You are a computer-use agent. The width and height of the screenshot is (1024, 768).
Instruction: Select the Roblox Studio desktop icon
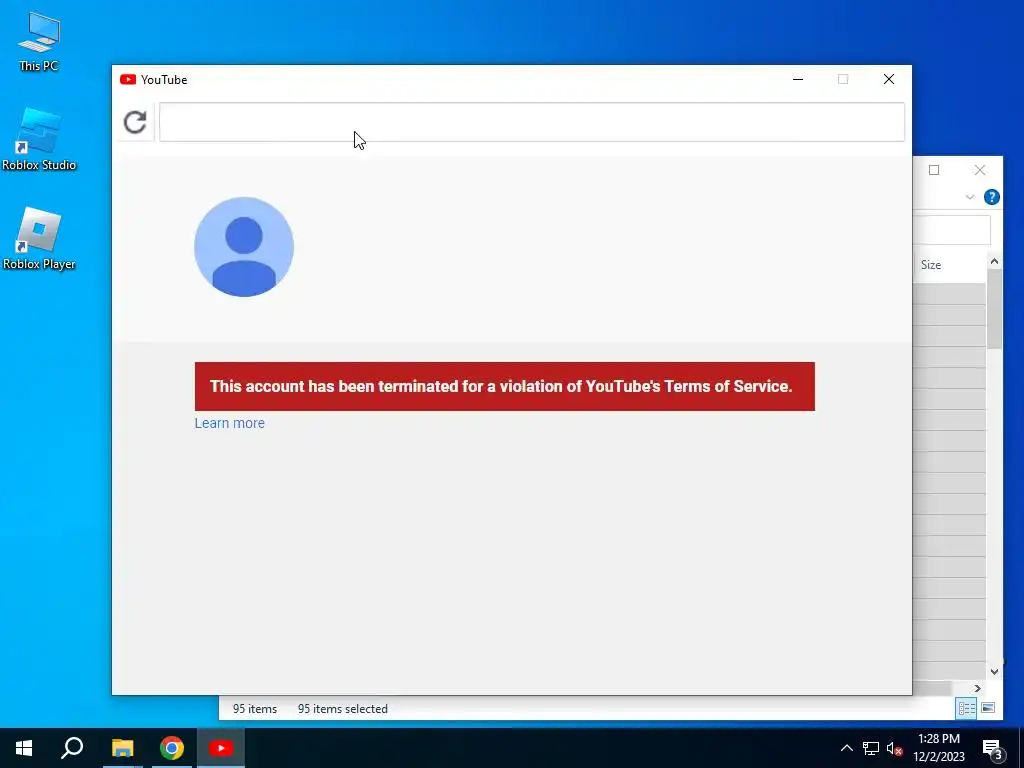coord(39,140)
